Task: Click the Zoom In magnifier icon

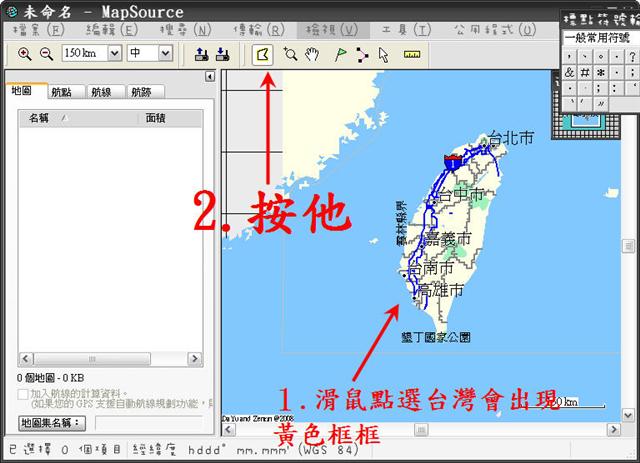Action: pyautogui.click(x=24, y=54)
